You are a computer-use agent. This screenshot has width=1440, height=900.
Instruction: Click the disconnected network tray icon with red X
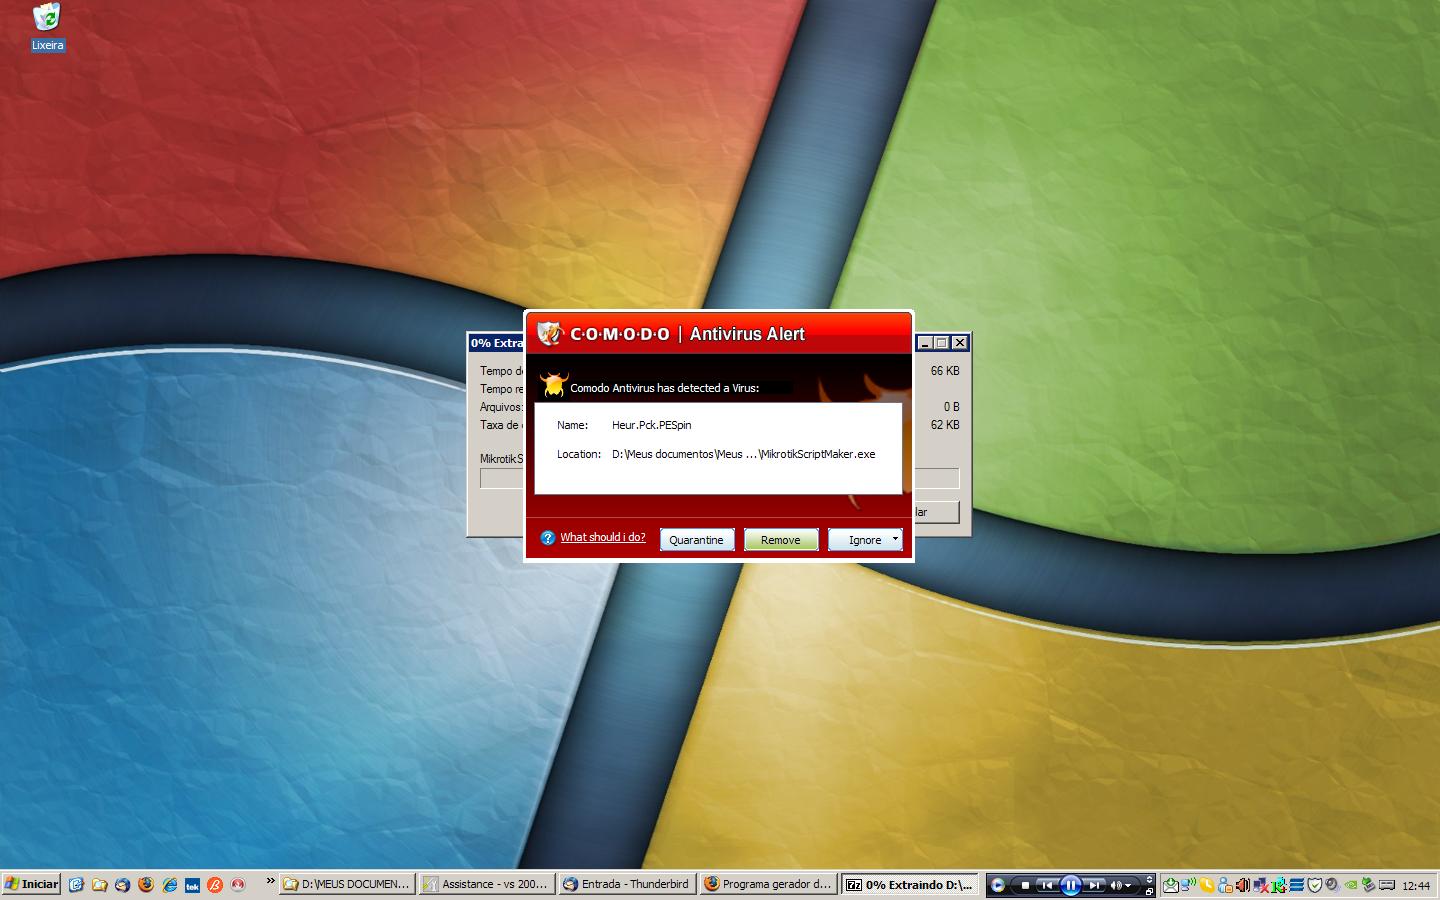[x=1261, y=885]
